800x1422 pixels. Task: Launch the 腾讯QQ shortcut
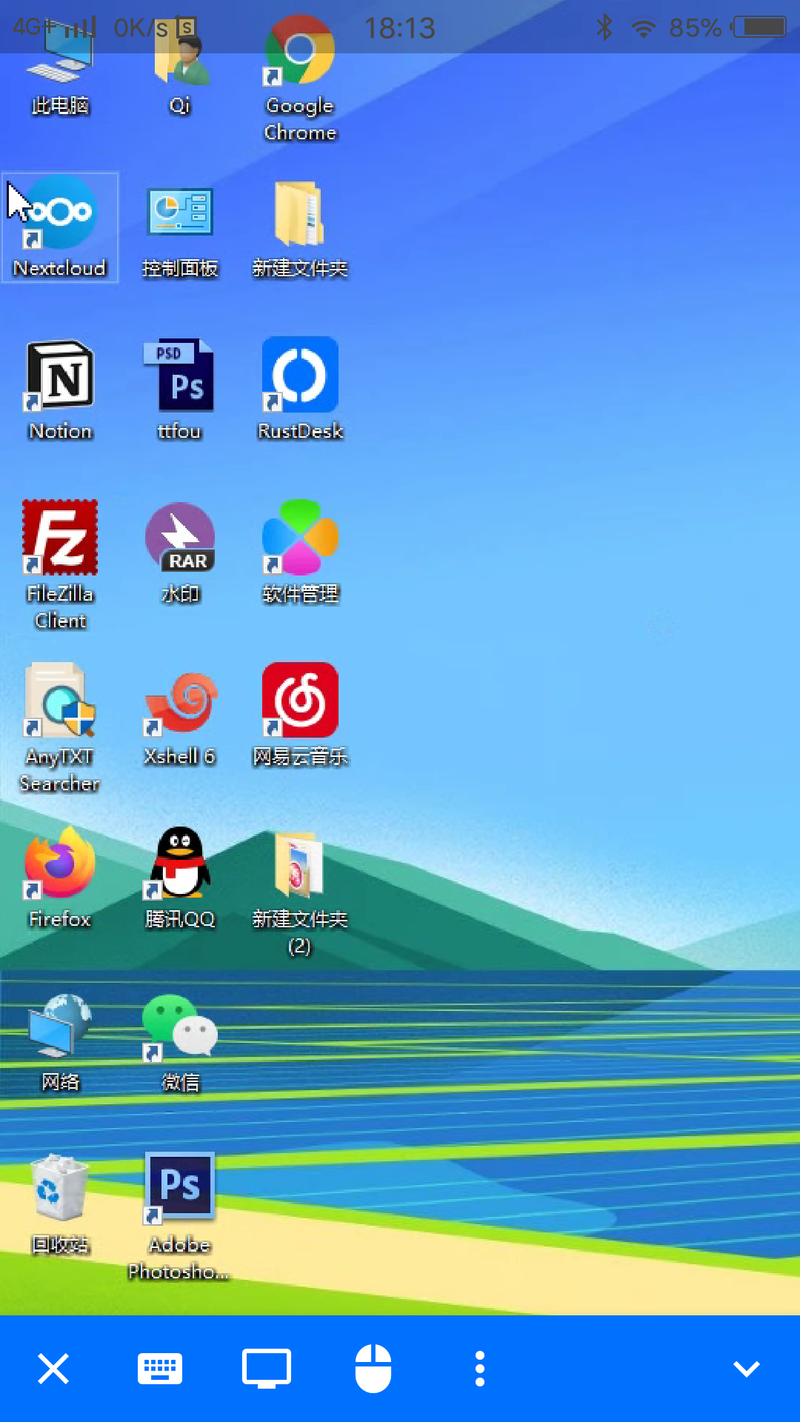(180, 878)
